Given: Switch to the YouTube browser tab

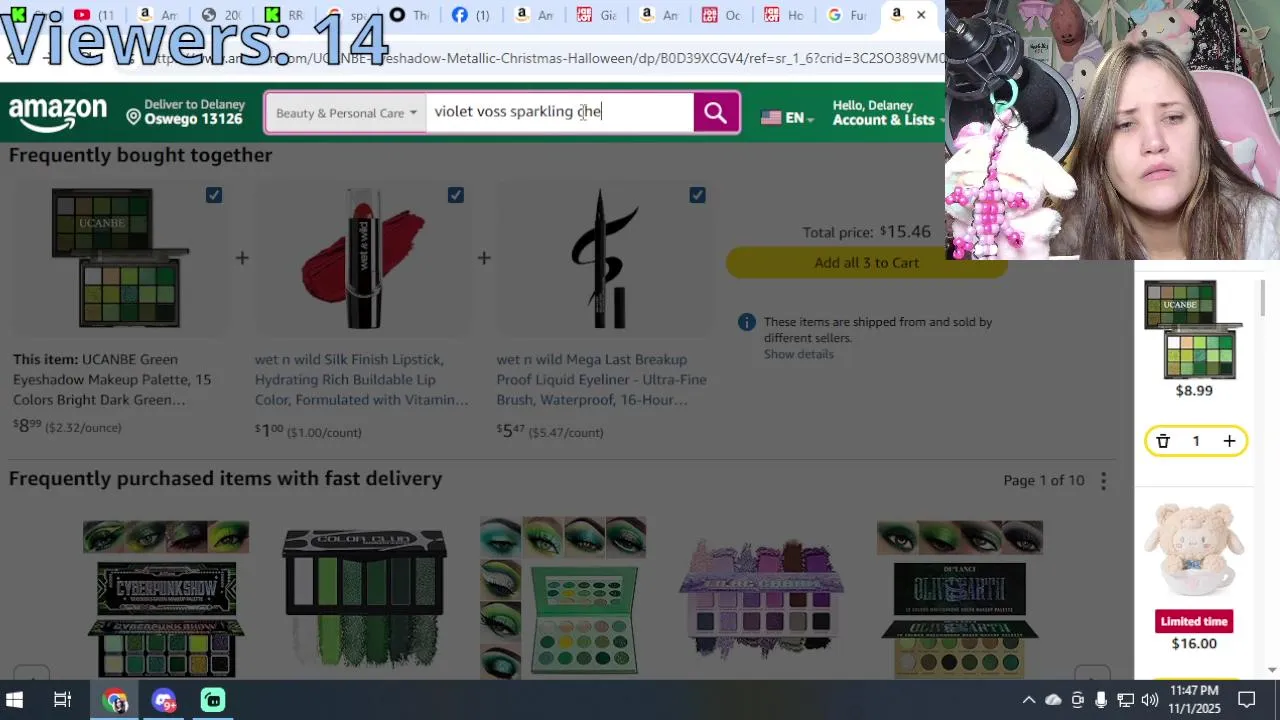Looking at the screenshot, I should tap(94, 15).
